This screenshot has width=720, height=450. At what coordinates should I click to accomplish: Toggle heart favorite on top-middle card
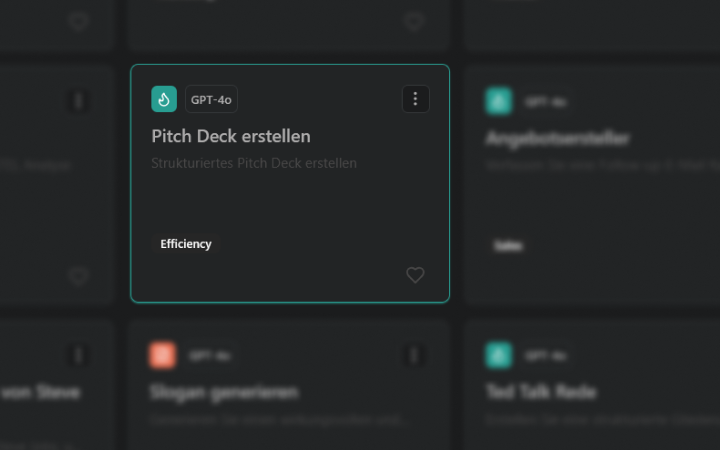point(414,21)
